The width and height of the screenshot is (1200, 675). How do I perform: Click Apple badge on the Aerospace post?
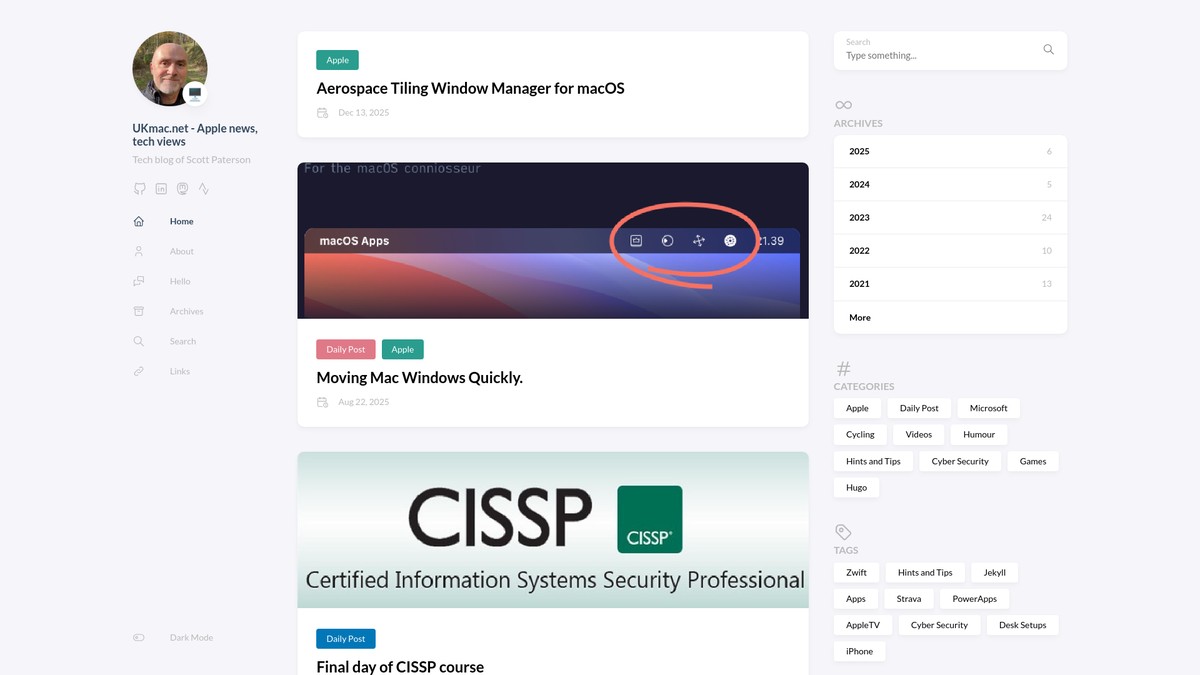point(337,60)
